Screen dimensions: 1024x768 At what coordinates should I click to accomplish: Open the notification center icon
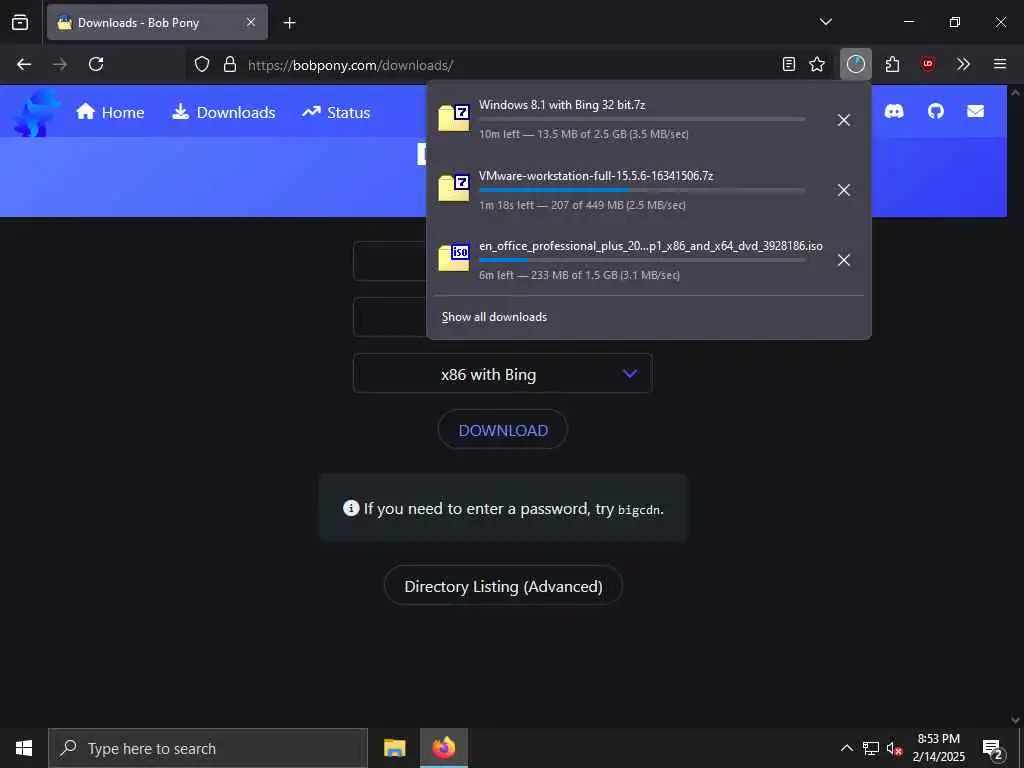(x=993, y=748)
